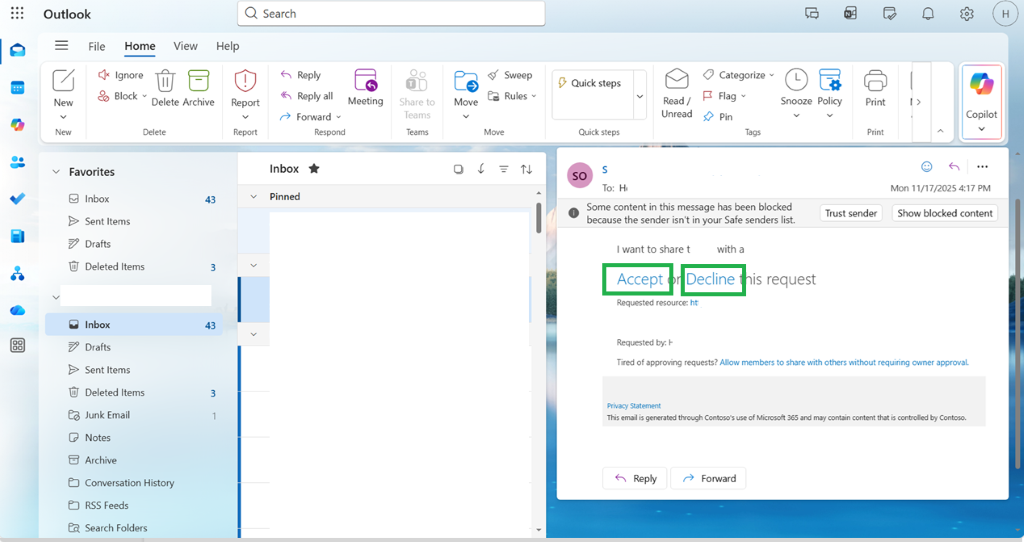This screenshot has height=542, width=1024.
Task: Click the Trust sender button
Action: [x=851, y=213]
